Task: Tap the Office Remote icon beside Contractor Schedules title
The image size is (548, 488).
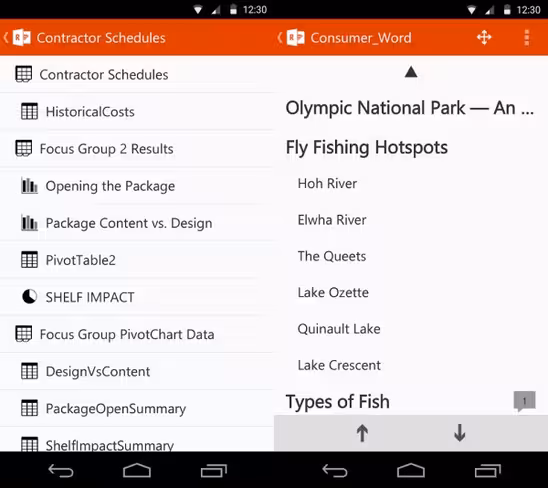Action: pyautogui.click(x=22, y=37)
